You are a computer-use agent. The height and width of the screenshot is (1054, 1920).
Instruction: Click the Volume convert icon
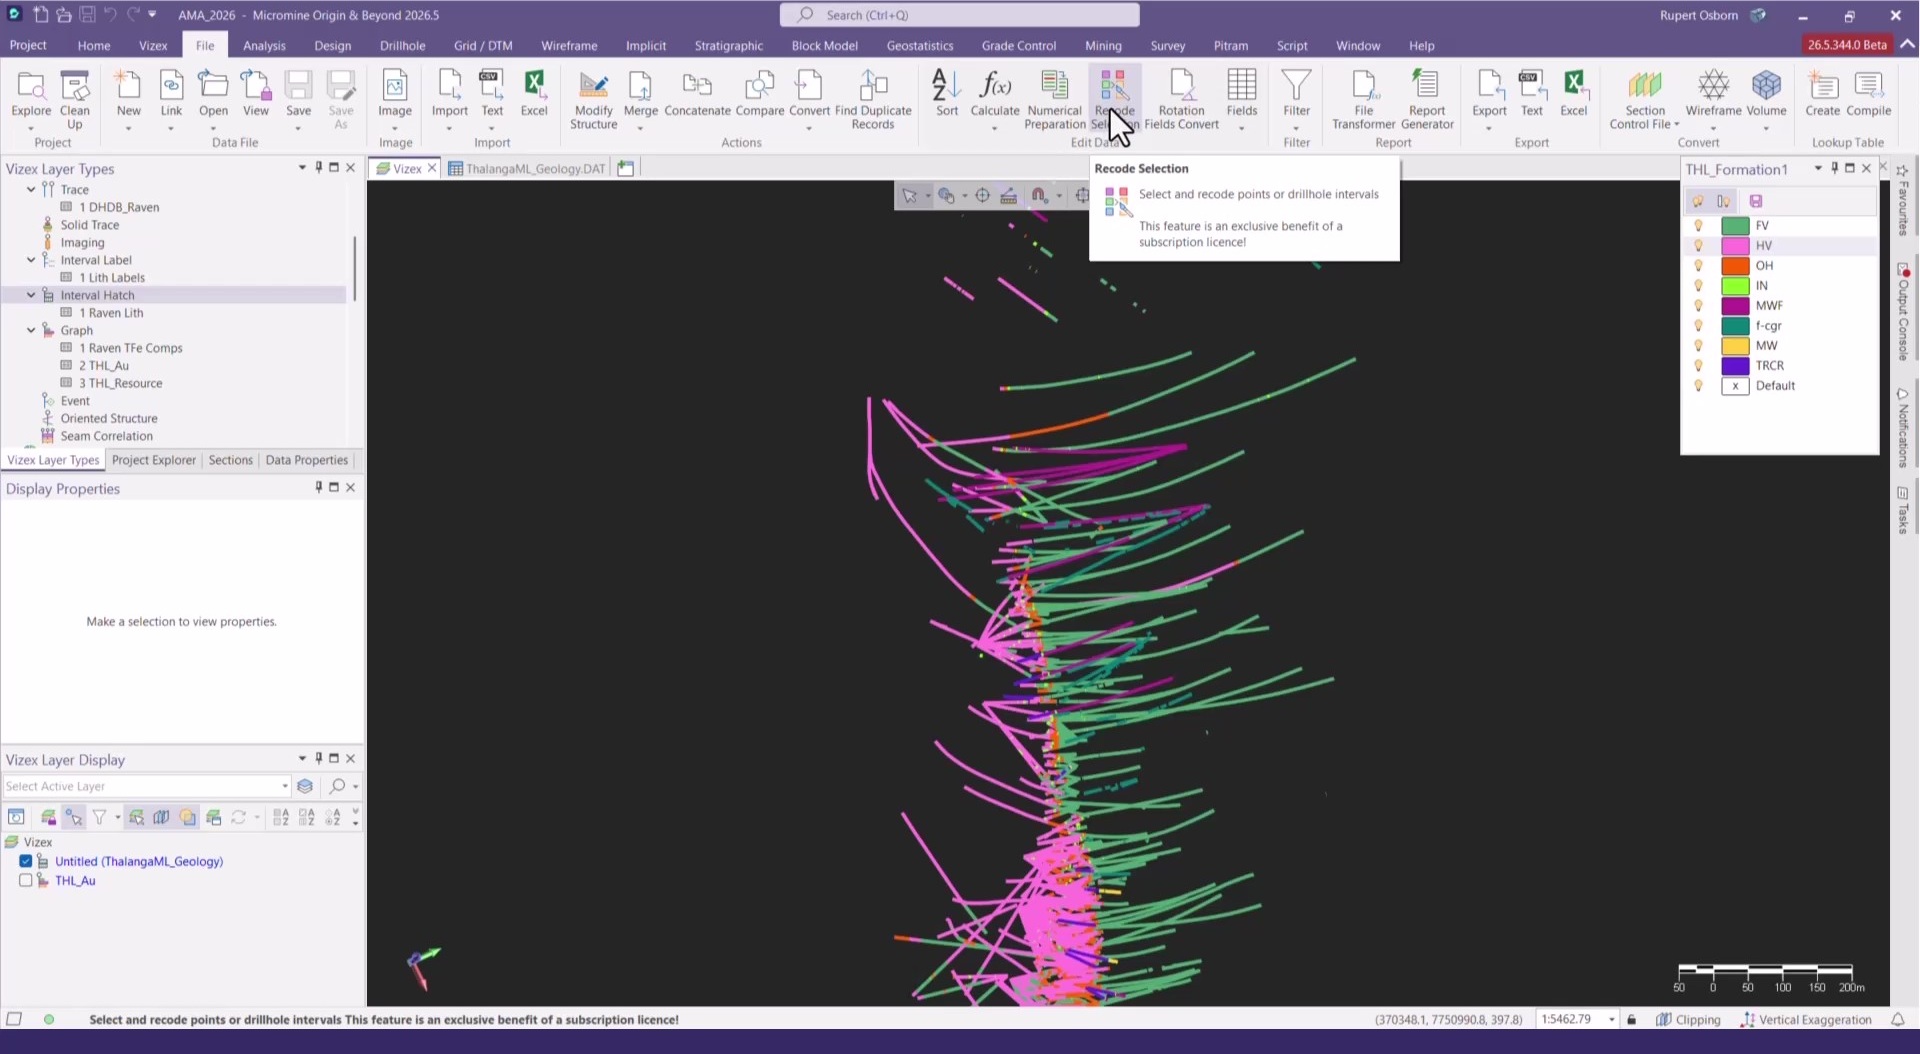click(1766, 98)
